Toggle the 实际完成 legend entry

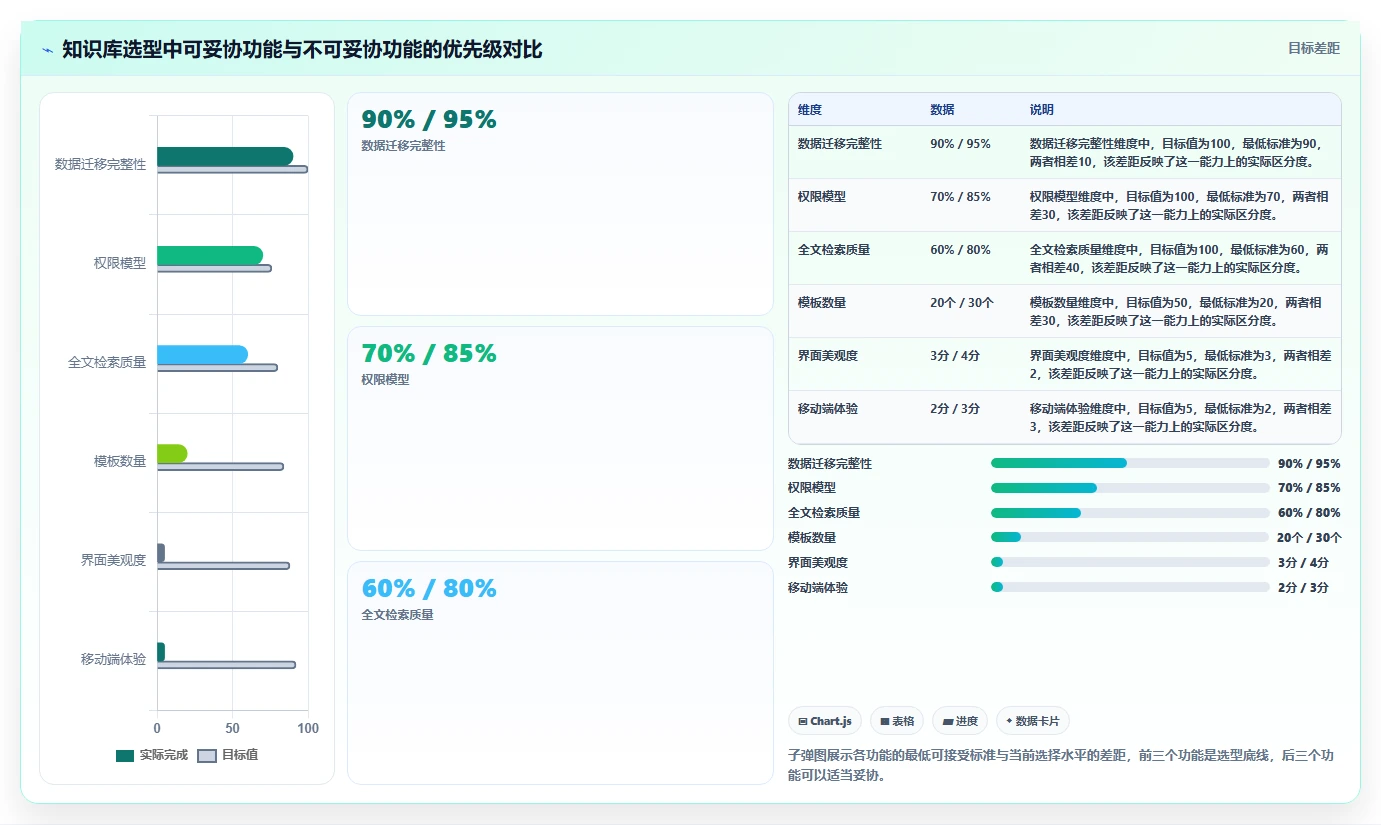152,755
